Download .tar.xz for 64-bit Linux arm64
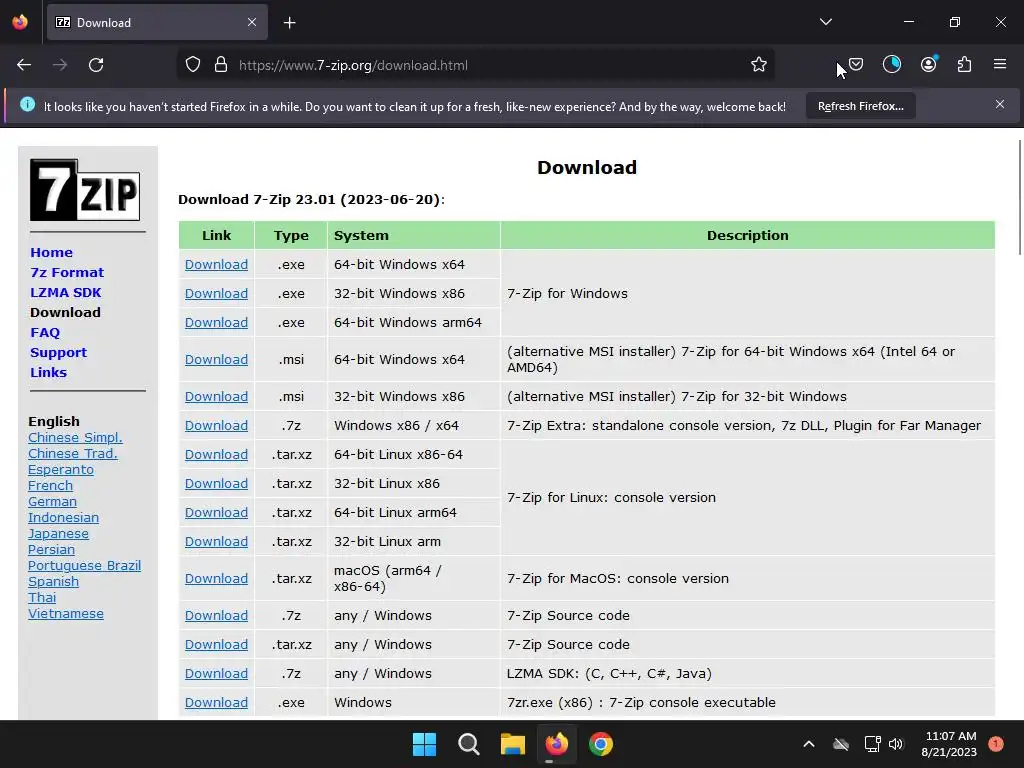This screenshot has height=768, width=1024. (216, 513)
